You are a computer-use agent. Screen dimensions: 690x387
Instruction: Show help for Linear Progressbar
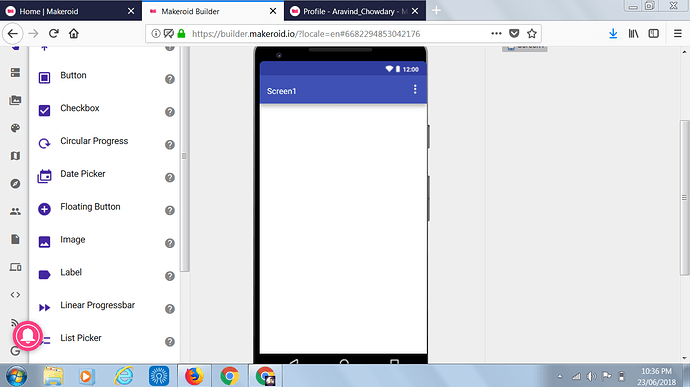point(170,309)
